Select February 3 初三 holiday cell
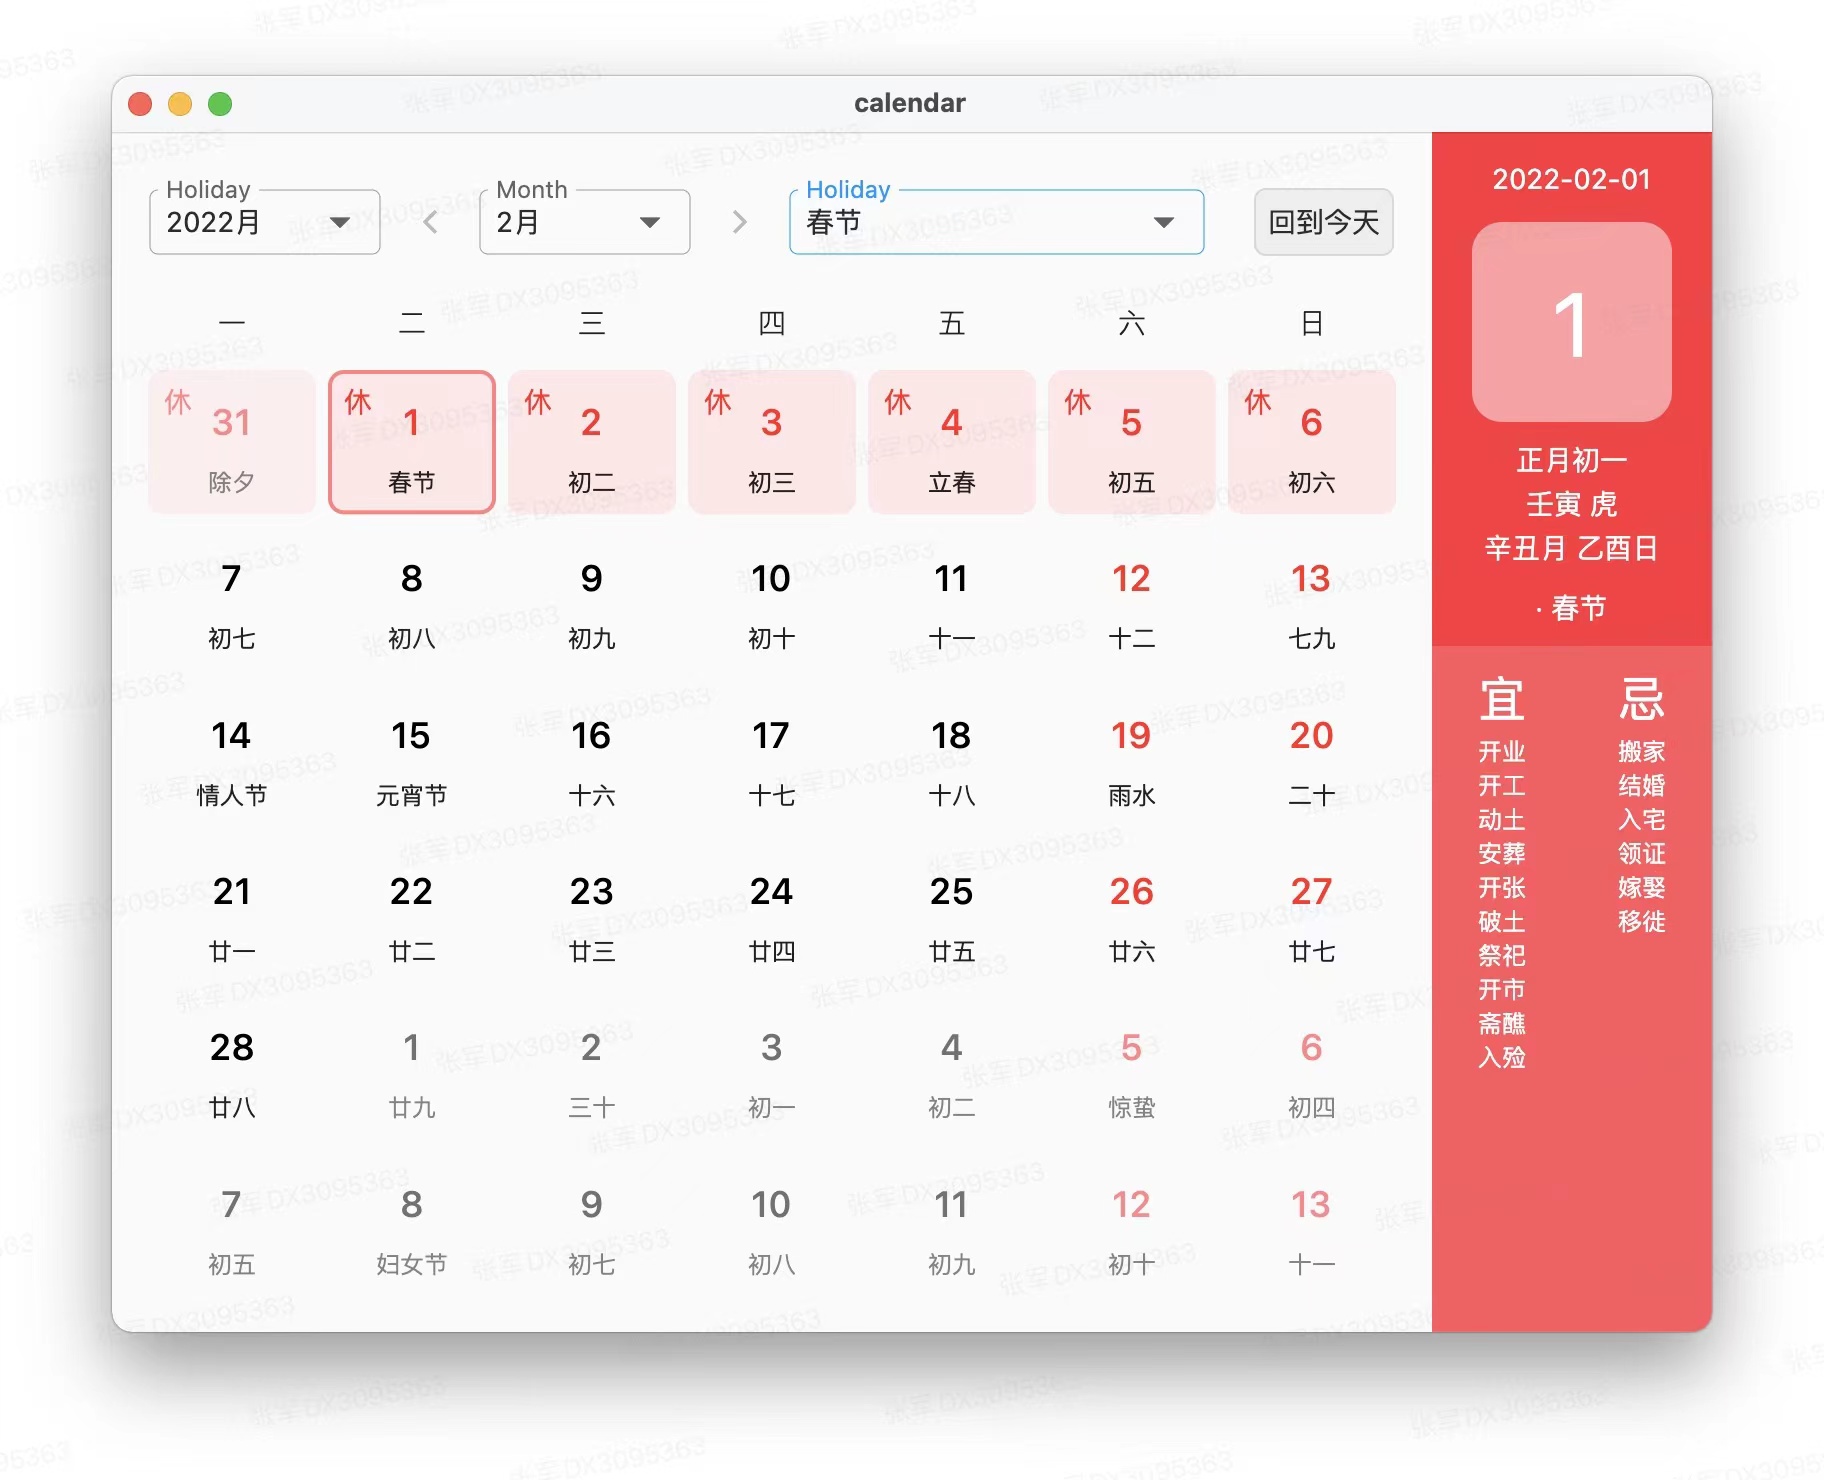The width and height of the screenshot is (1824, 1480). (x=772, y=442)
